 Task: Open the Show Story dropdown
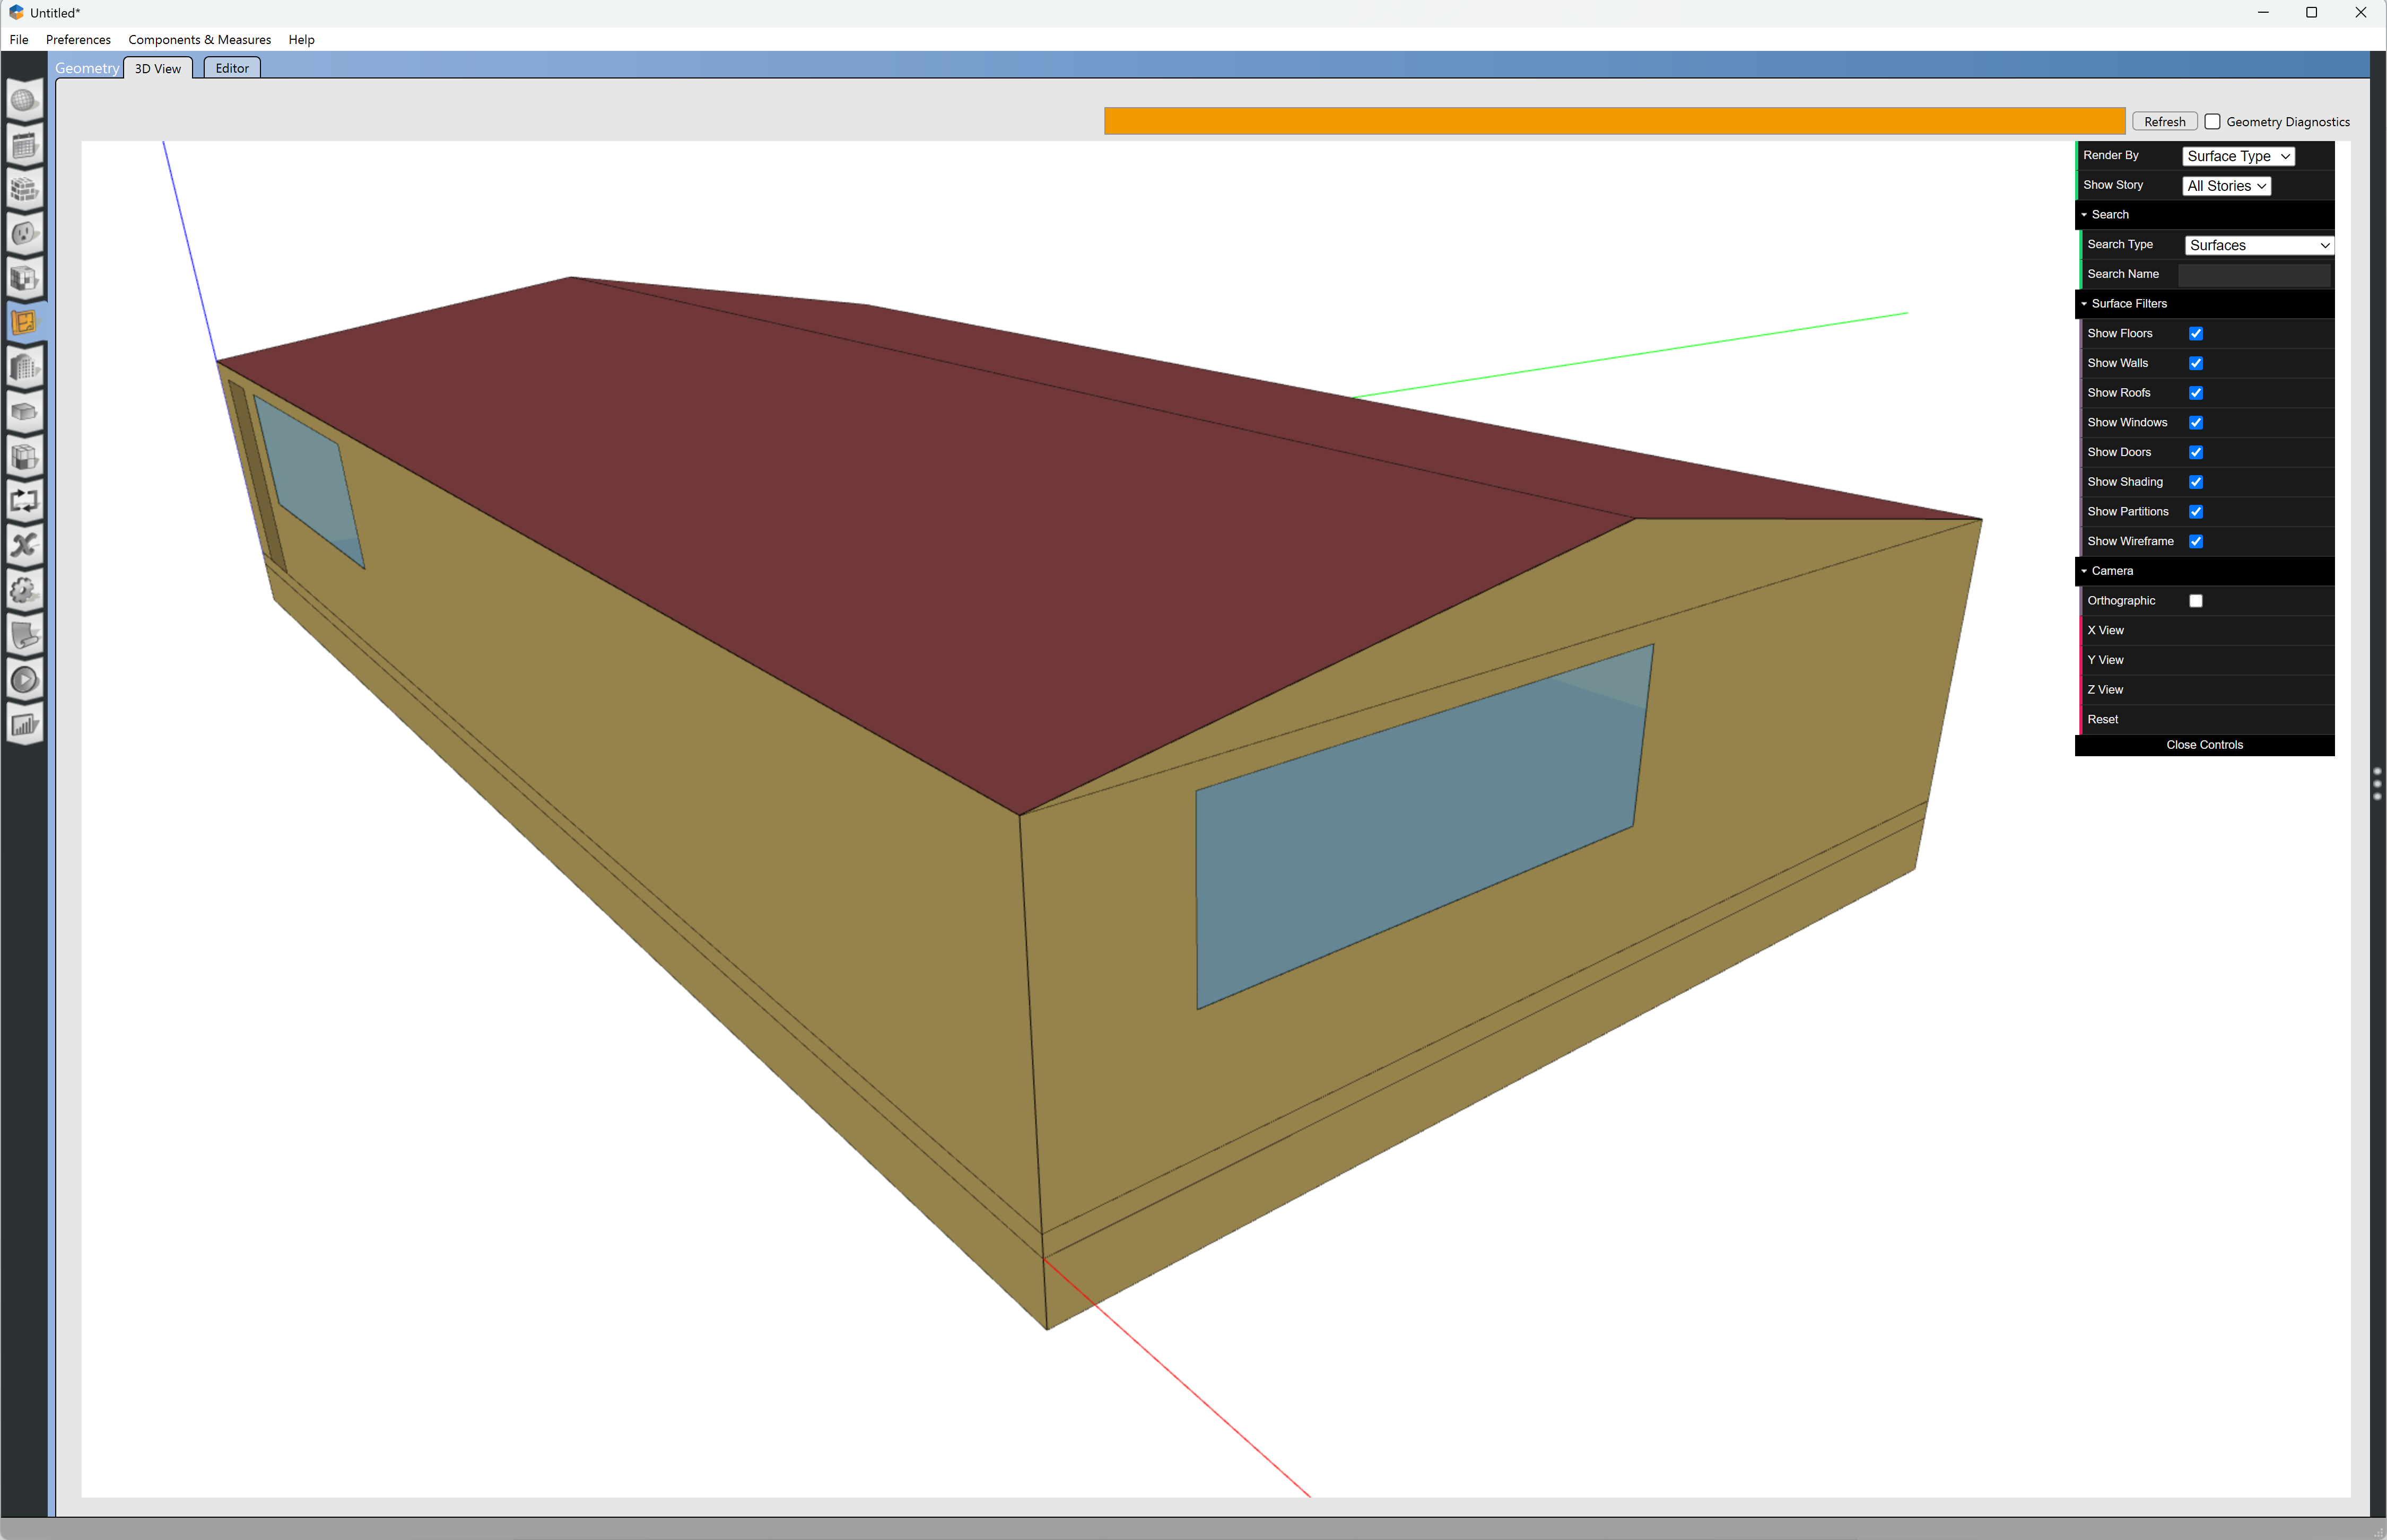pos(2226,185)
